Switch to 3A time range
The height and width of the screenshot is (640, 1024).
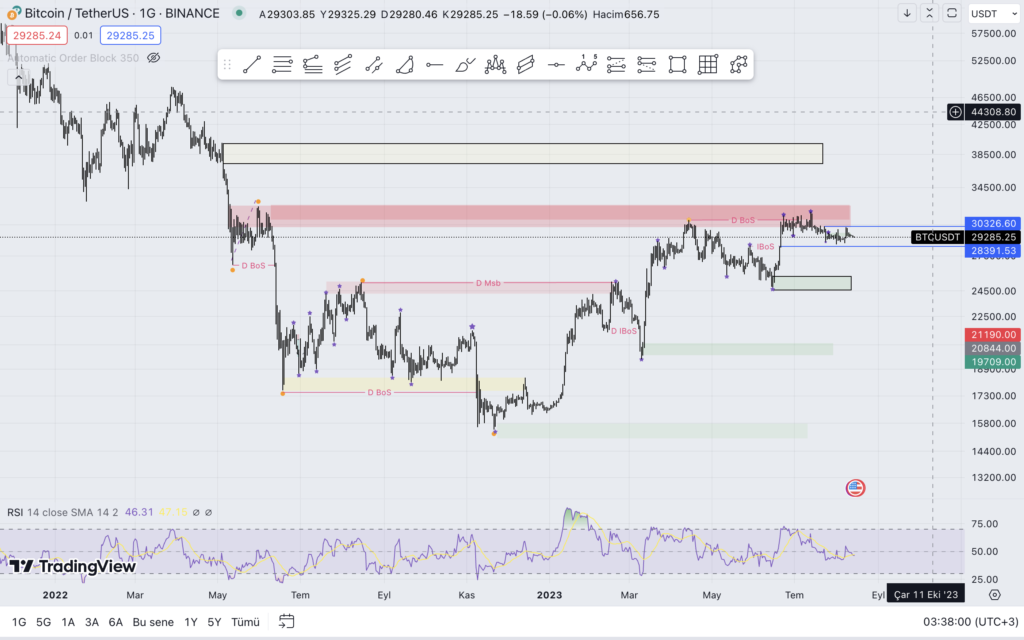(91, 622)
